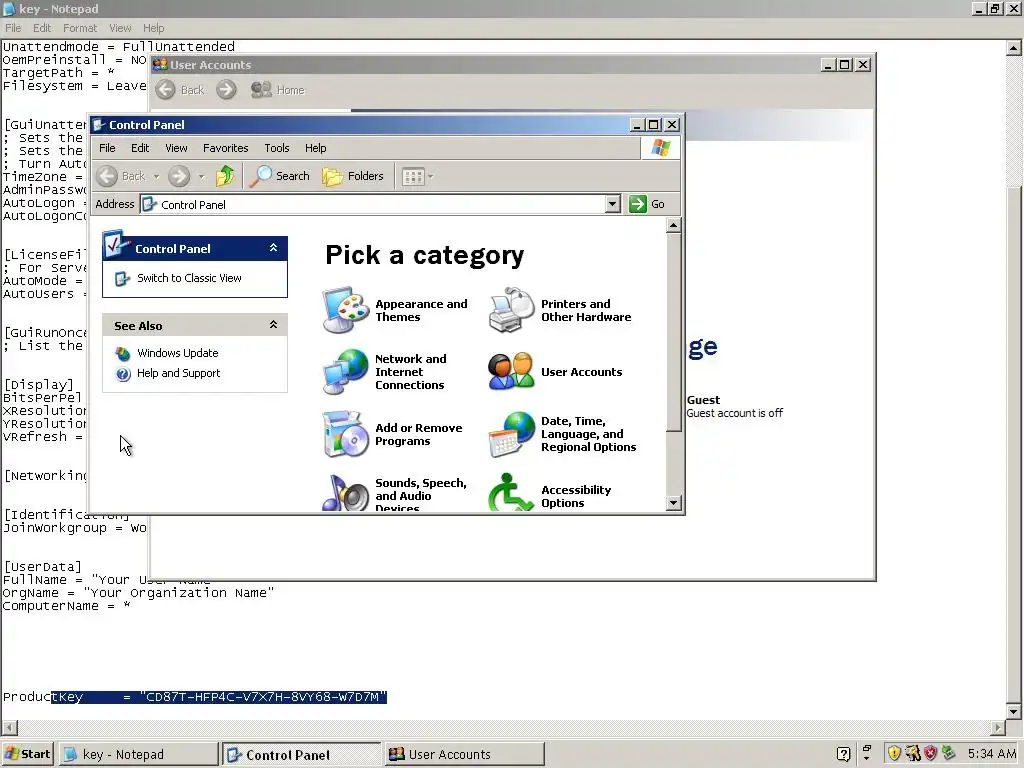1024x768 pixels.
Task: Click the Guest account in User Accounts
Action: click(x=734, y=406)
